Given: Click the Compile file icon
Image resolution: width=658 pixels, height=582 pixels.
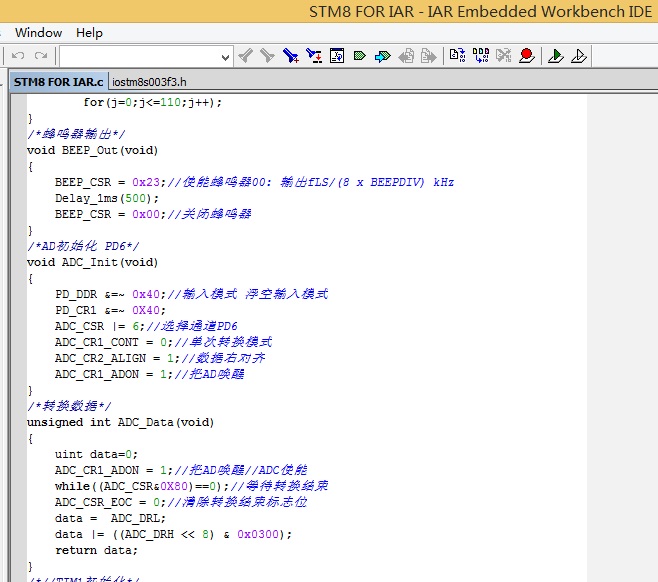Looking at the screenshot, I should (x=457, y=55).
